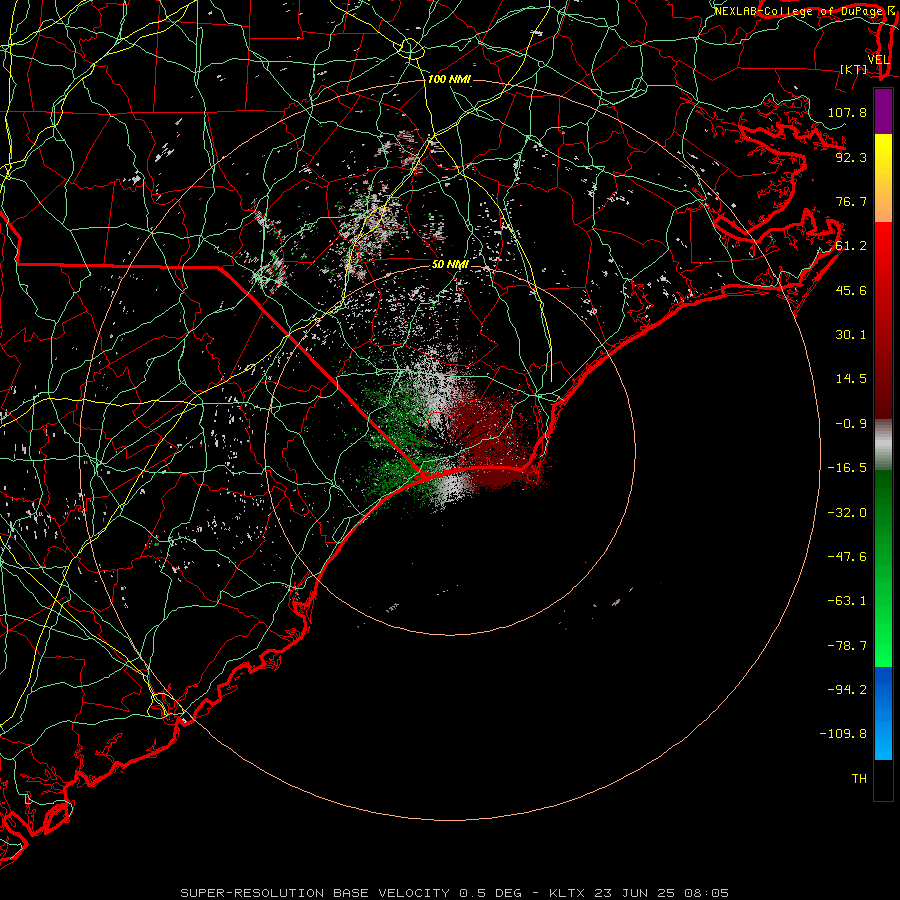Pick the gray near-zero segment of the scale

[x=883, y=445]
